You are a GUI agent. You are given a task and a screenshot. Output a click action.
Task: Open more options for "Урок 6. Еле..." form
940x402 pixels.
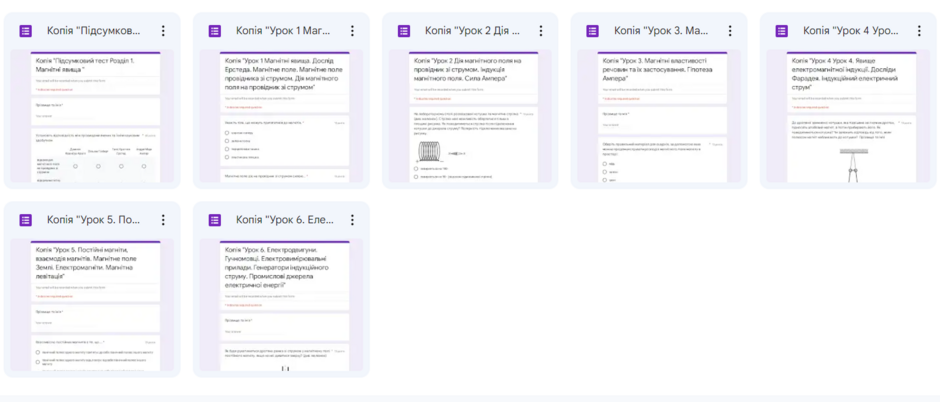pyautogui.click(x=352, y=220)
